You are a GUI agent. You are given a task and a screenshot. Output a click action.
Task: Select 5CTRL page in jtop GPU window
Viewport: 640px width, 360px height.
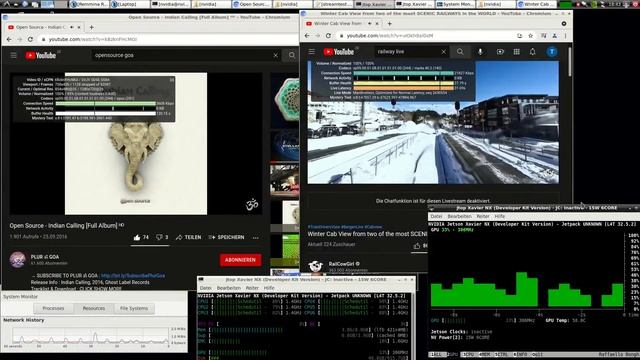(x=502, y=354)
